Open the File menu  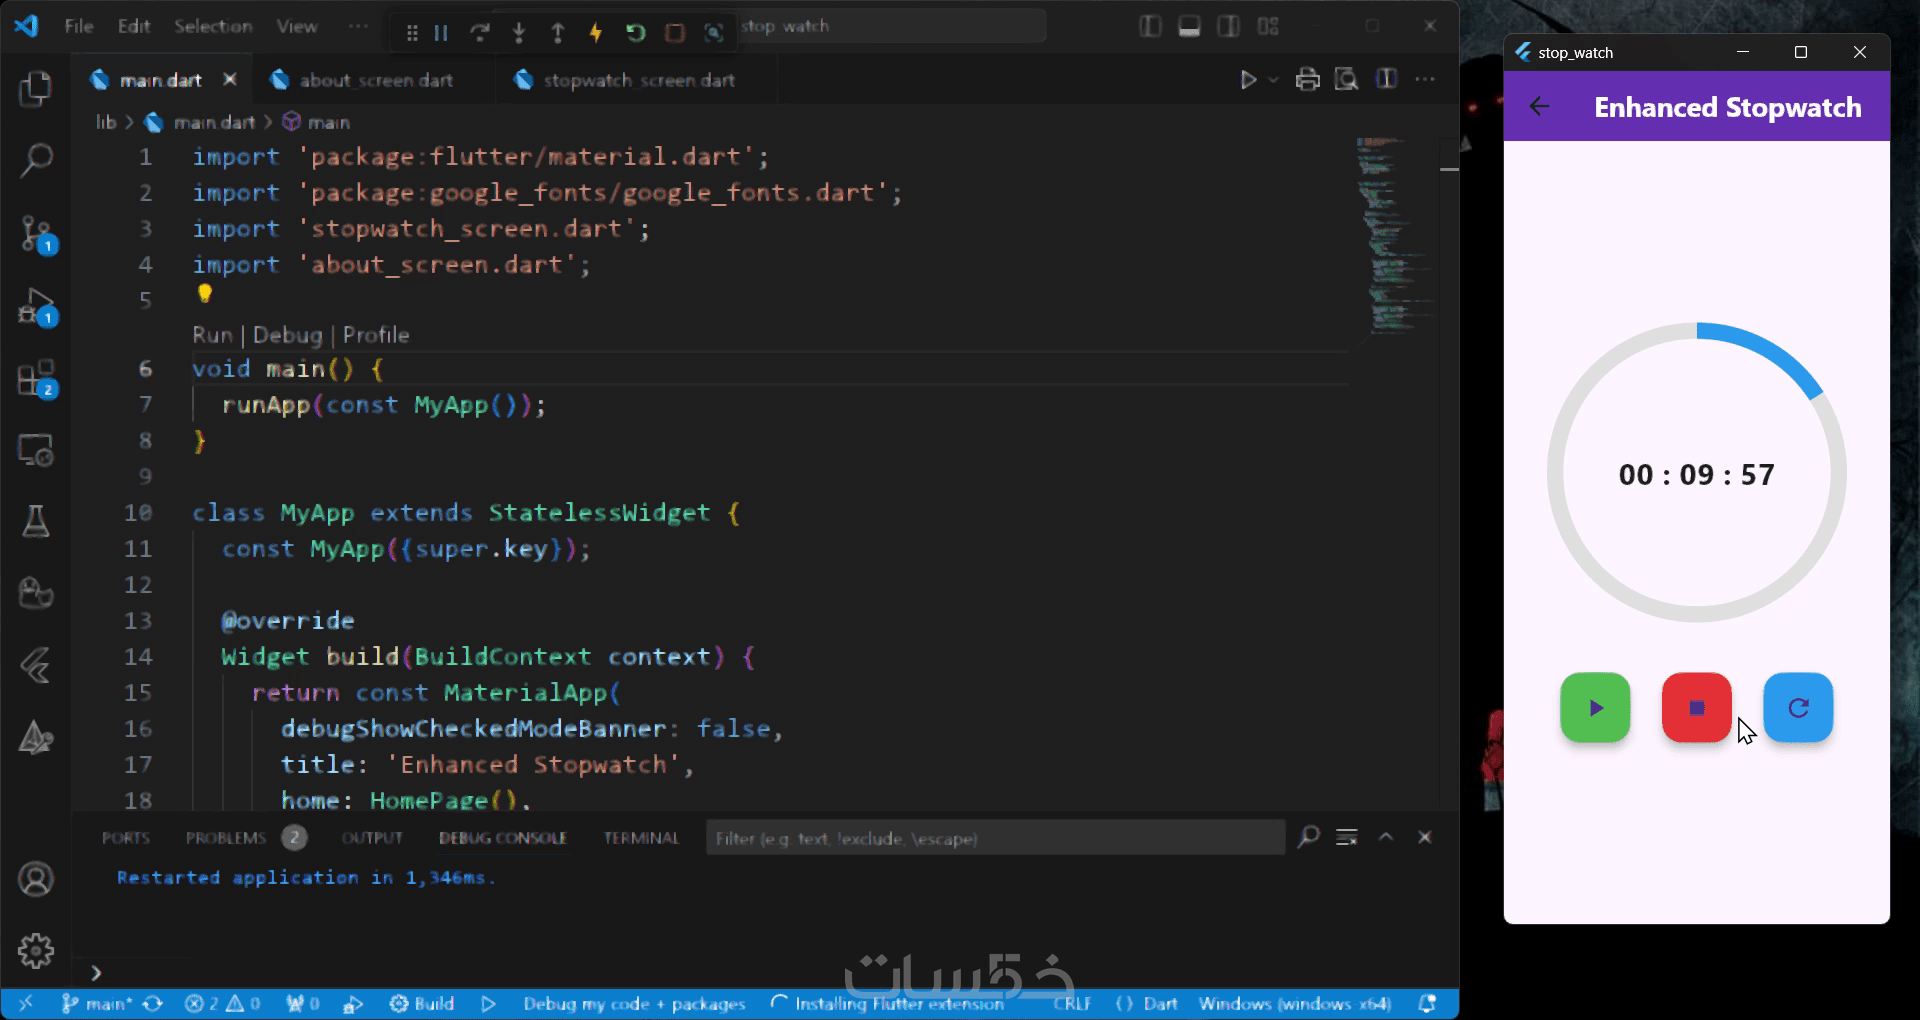(79, 26)
